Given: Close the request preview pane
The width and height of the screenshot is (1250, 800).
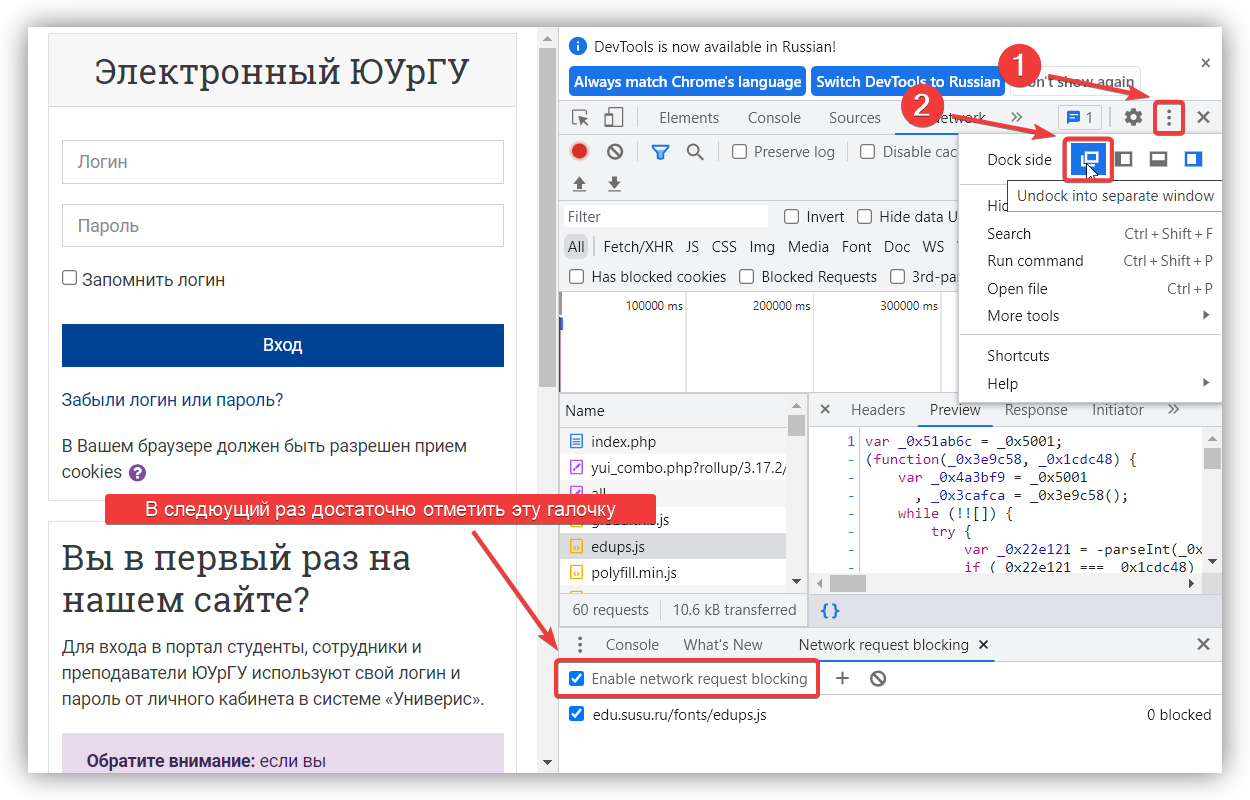Looking at the screenshot, I should (825, 410).
